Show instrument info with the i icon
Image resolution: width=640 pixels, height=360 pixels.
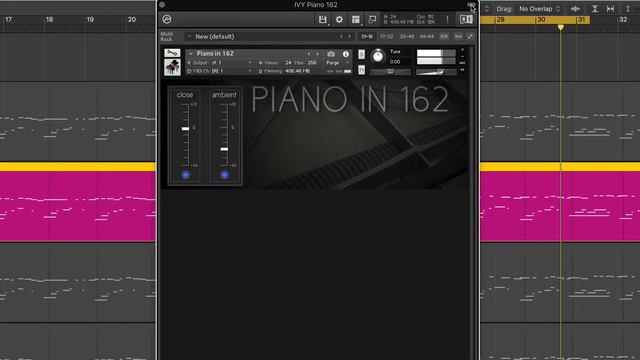346,54
